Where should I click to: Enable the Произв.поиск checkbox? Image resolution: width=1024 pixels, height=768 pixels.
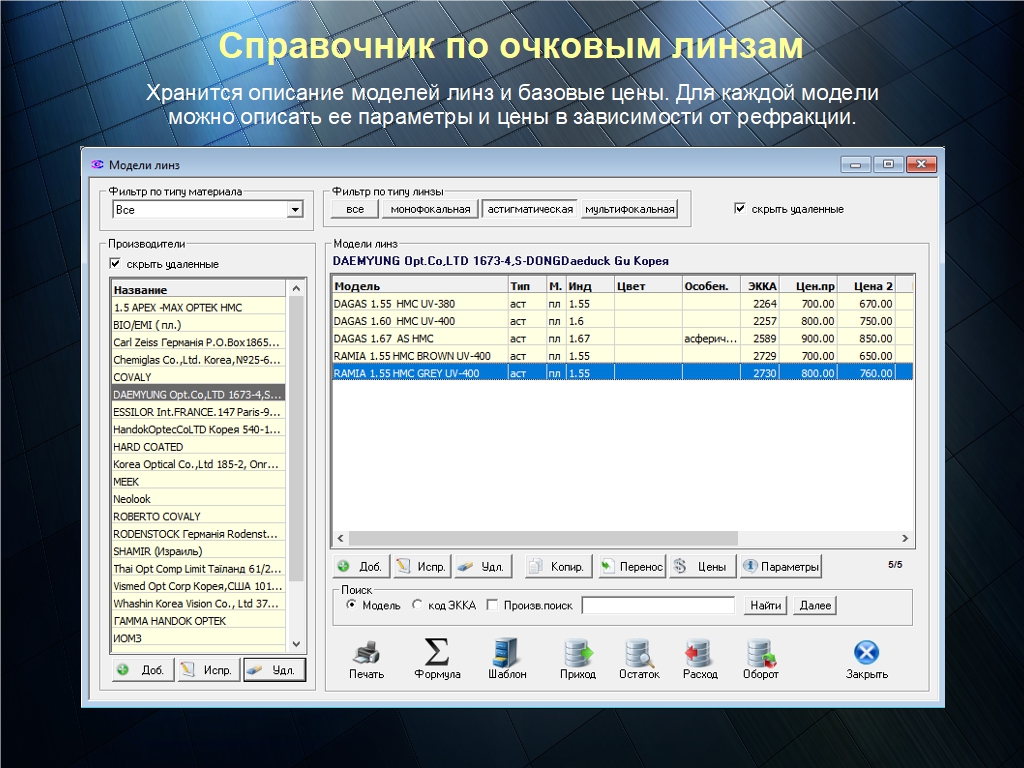(492, 605)
